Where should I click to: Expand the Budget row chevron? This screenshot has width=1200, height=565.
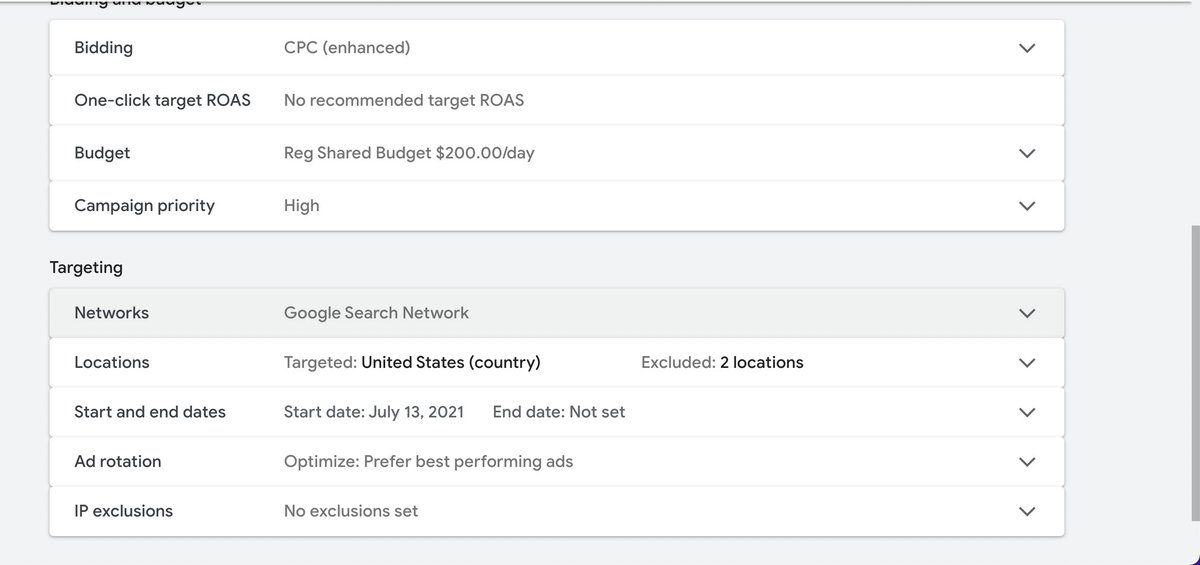(1026, 154)
